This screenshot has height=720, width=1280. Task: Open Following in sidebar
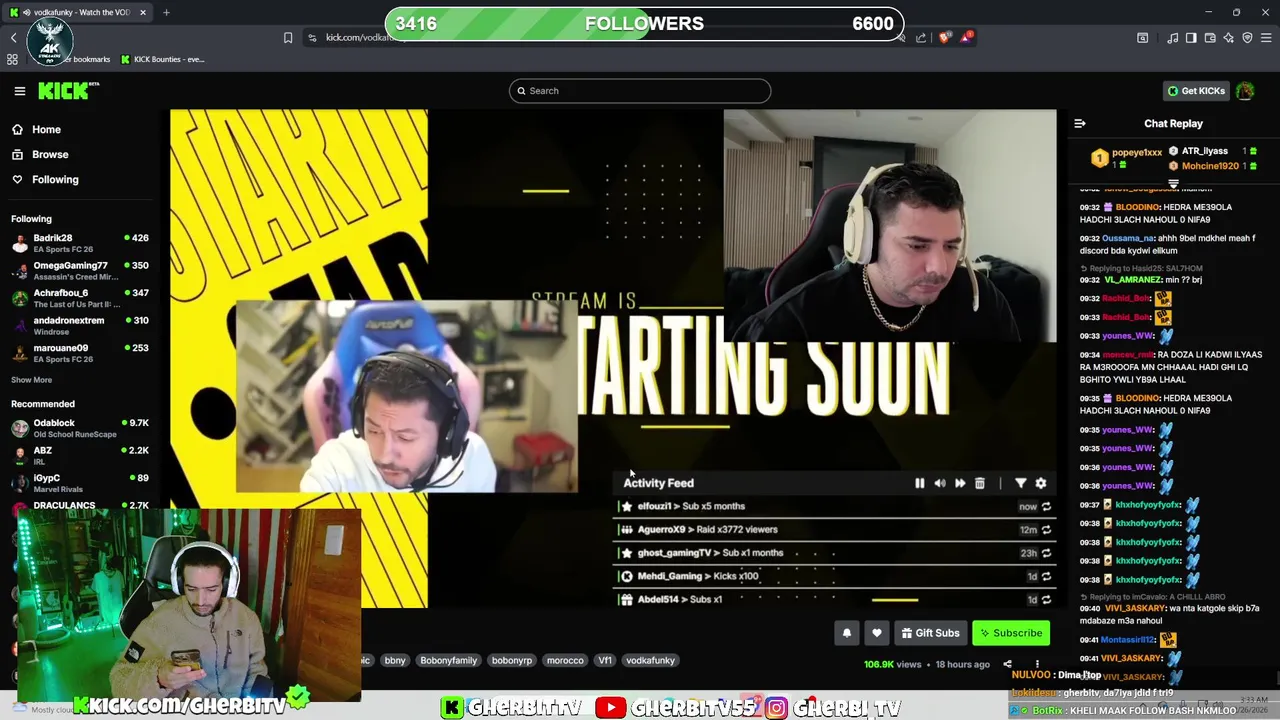click(45, 179)
